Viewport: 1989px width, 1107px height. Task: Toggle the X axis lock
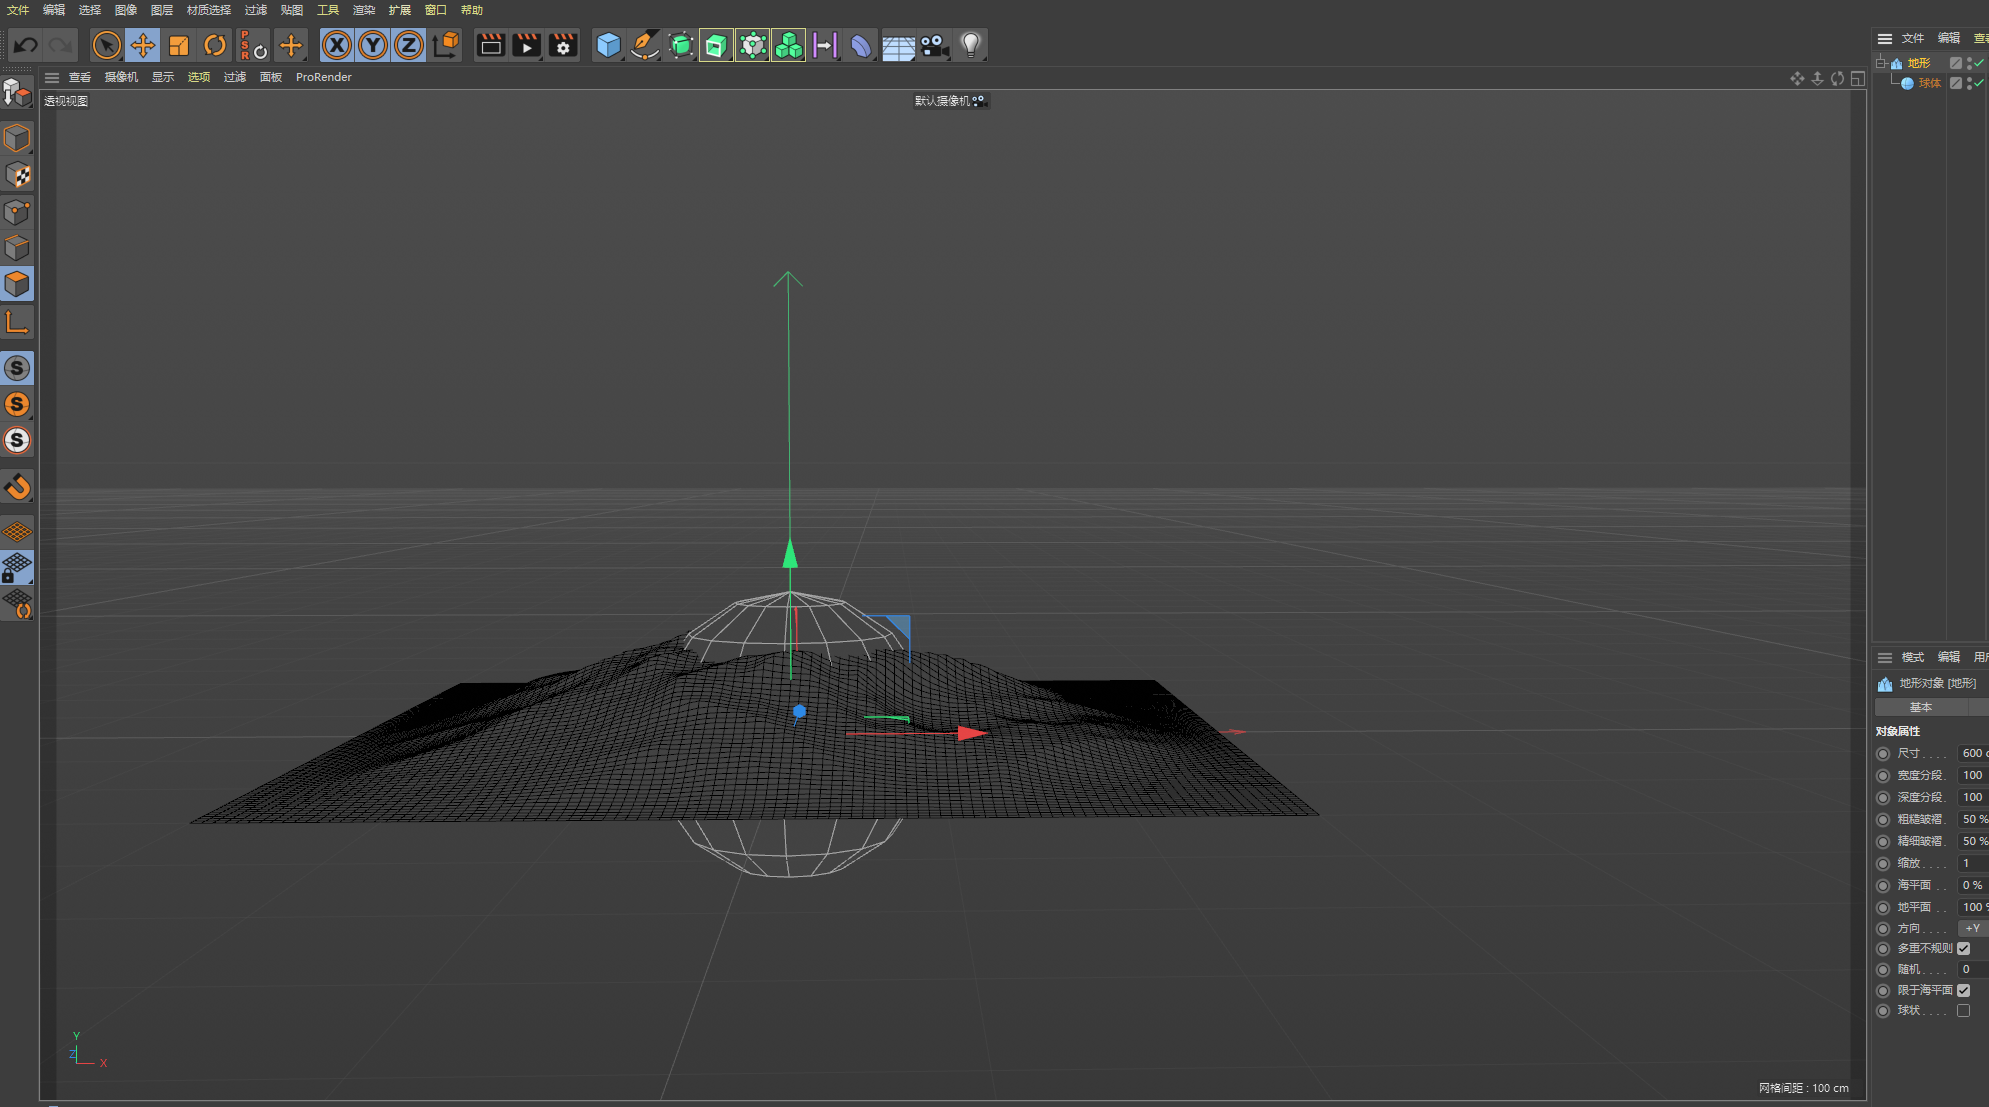coord(337,45)
